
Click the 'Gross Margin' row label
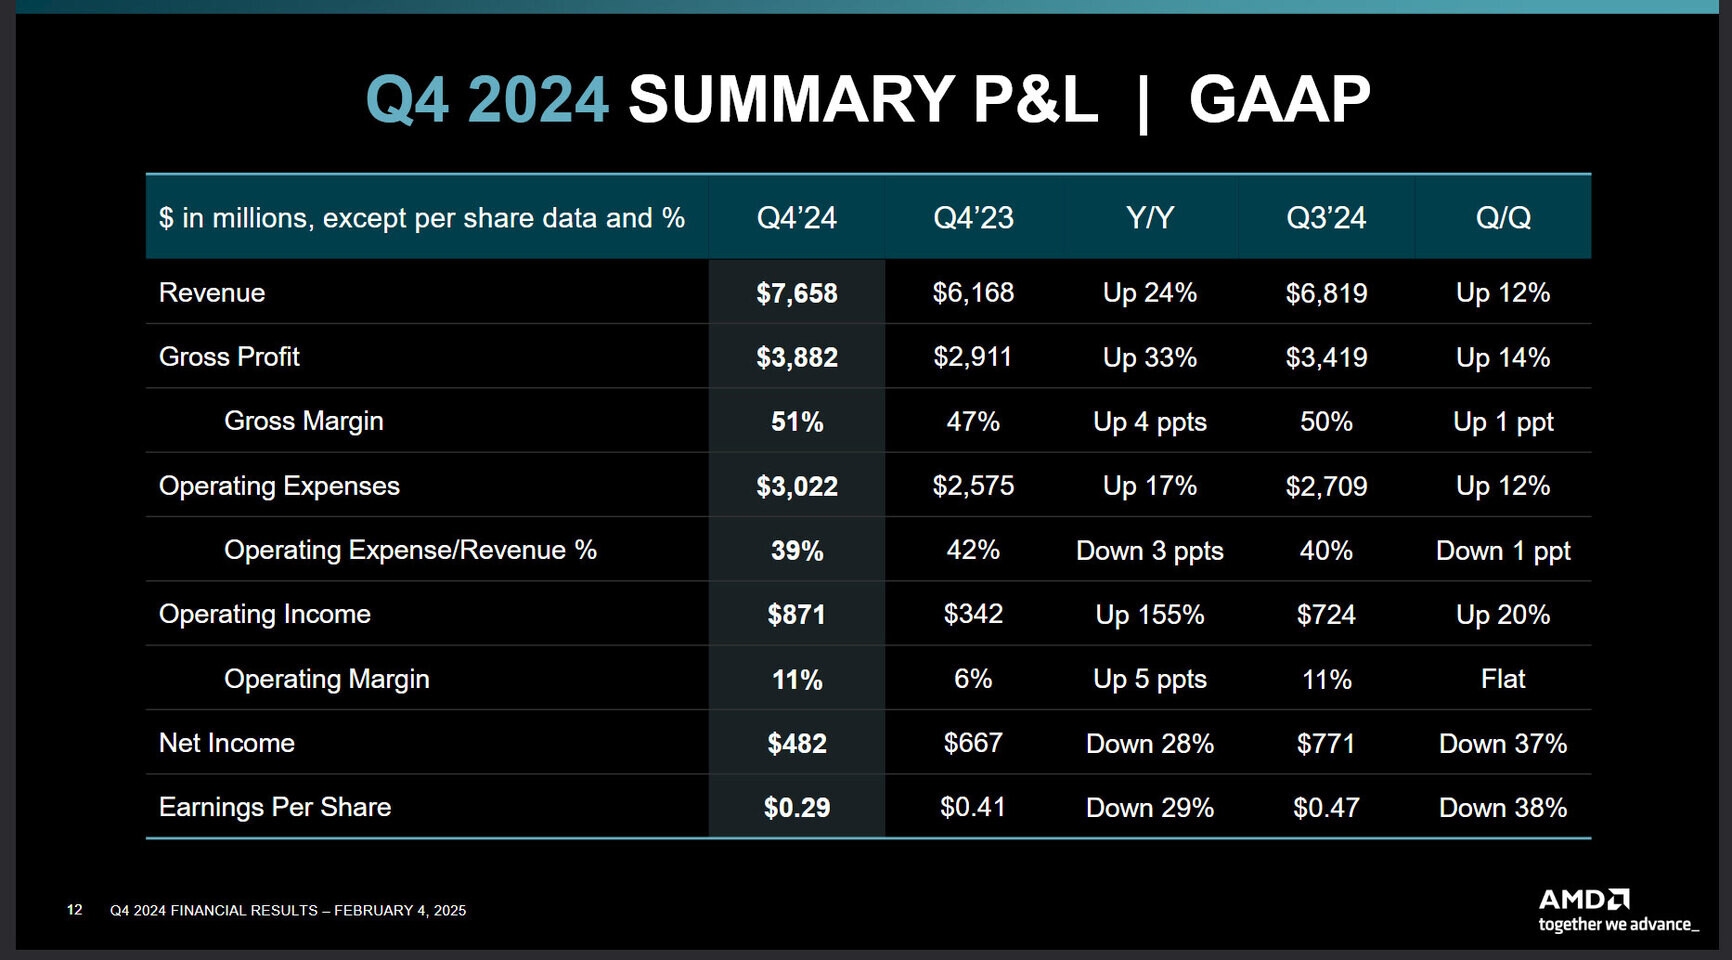click(304, 421)
